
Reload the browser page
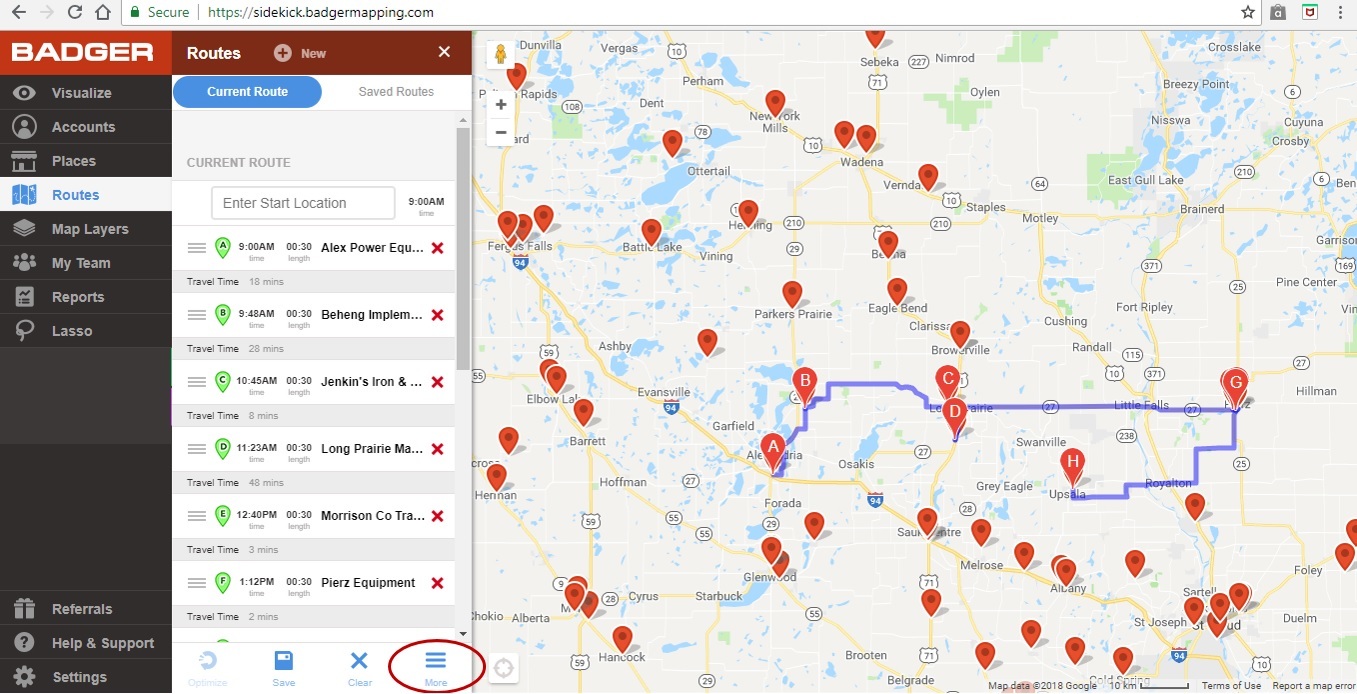click(75, 13)
